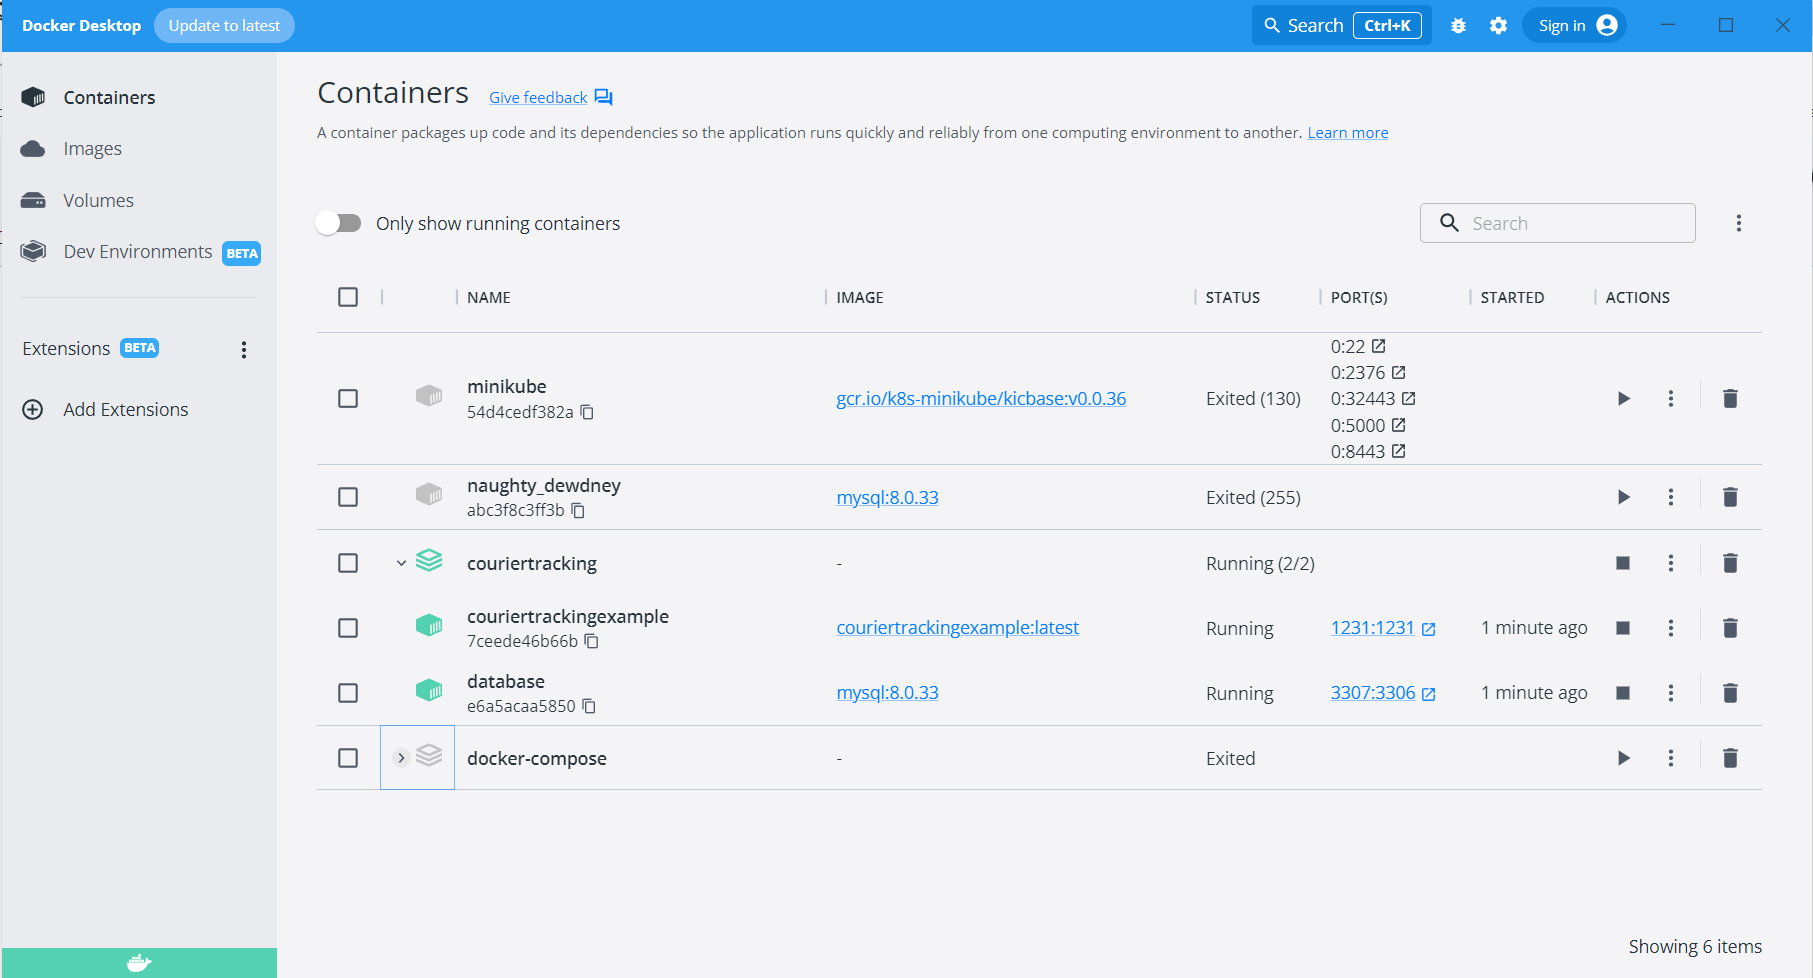This screenshot has width=1813, height=978.
Task: Delete the couriertrackingexample container
Action: (1730, 628)
